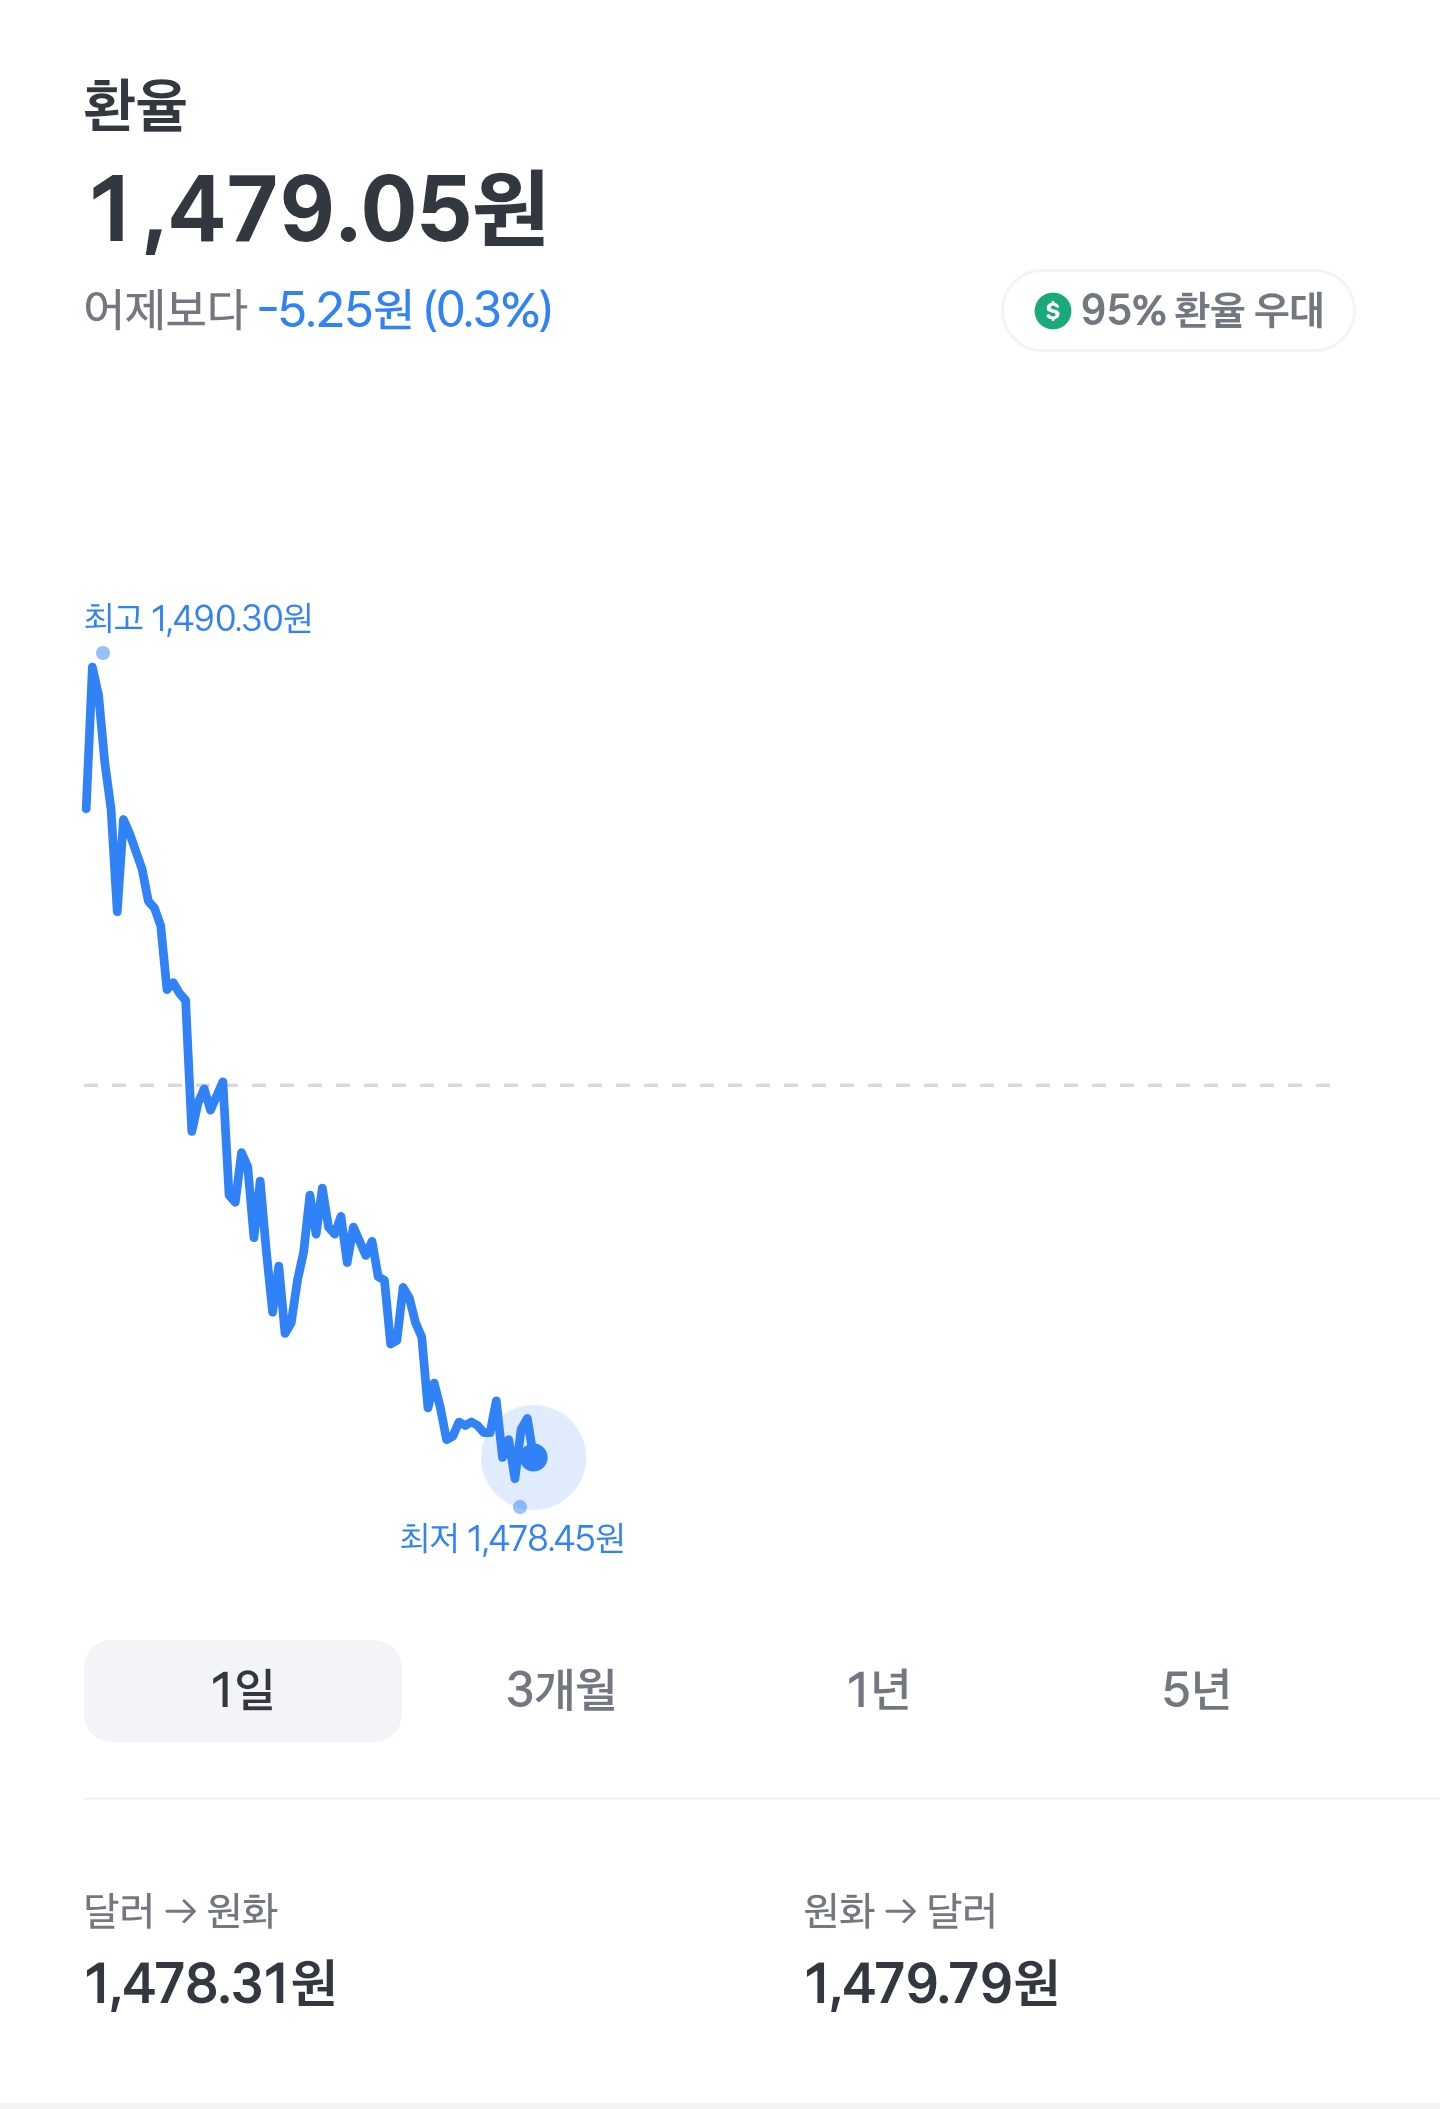Tap the green dollar icon in the badge
Viewport: 1440px width, 2109px height.
(1052, 310)
